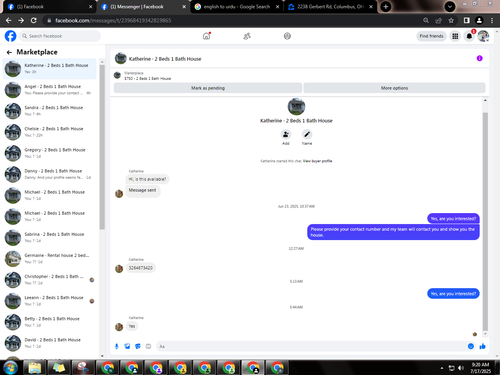This screenshot has width=500, height=375.
Task: Click More options button
Action: click(394, 88)
